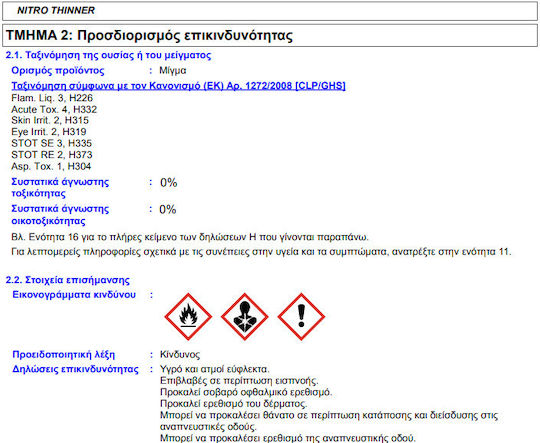Click heading 2.1 Ταξινόμηση της ουσίας
540x443 pixels.
coord(108,55)
